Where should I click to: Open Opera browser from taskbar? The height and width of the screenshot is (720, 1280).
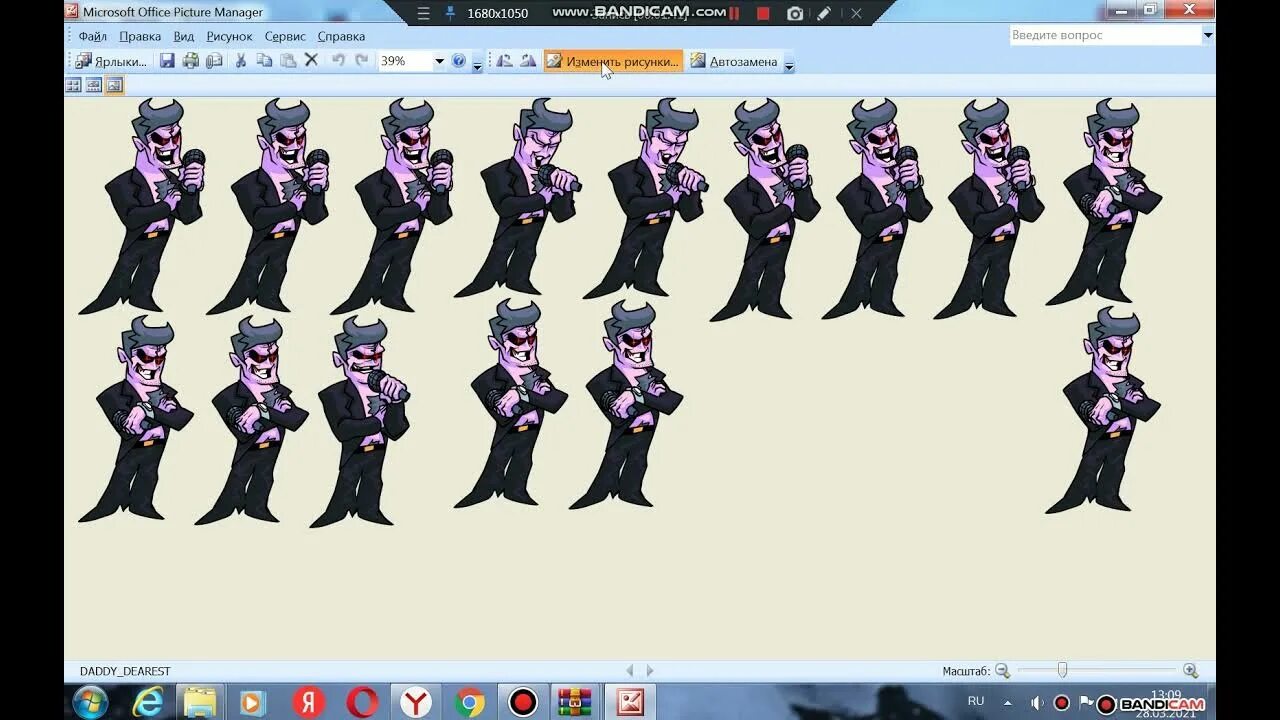pyautogui.click(x=362, y=702)
